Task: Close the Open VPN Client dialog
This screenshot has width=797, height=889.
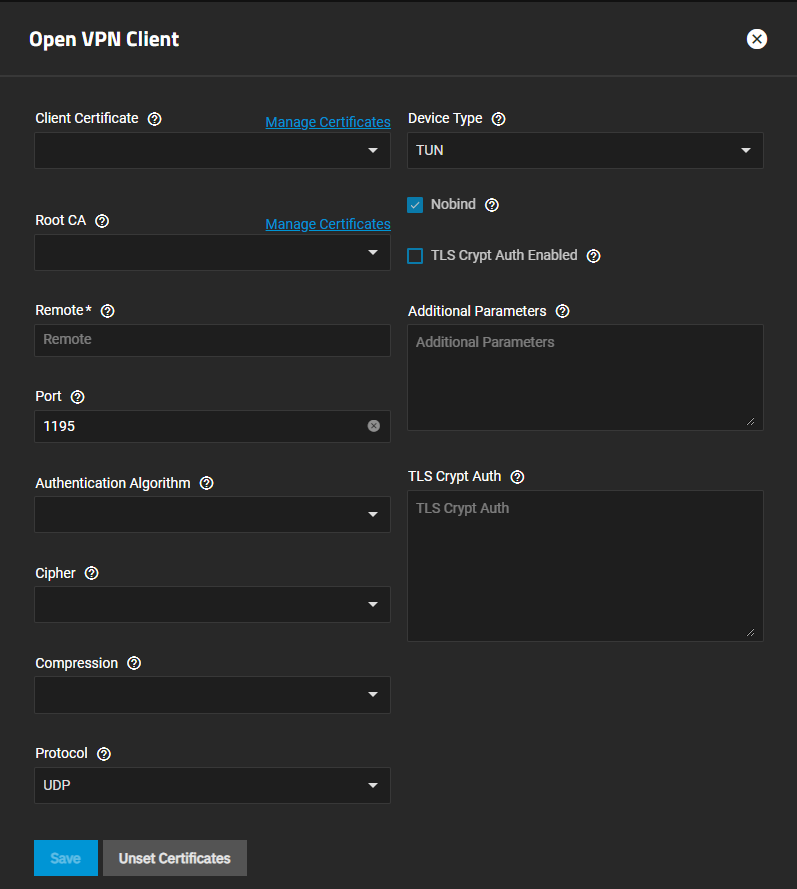Action: 757,39
